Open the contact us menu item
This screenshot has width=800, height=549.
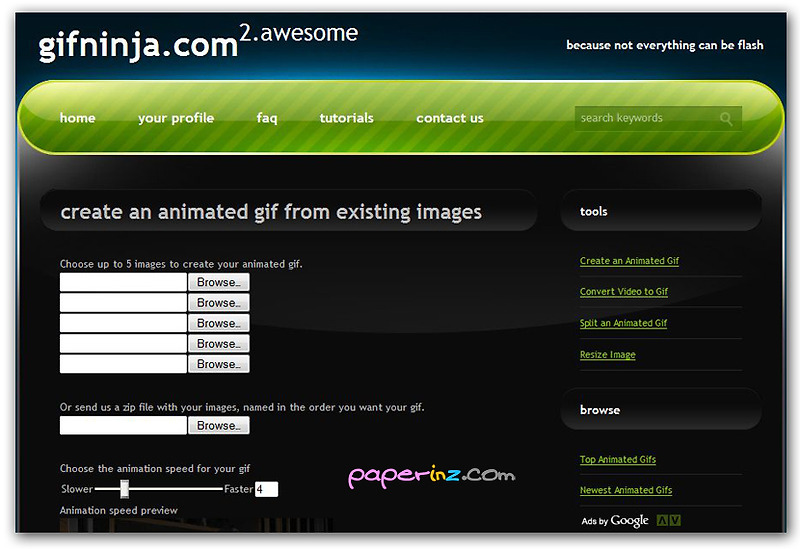coord(450,118)
